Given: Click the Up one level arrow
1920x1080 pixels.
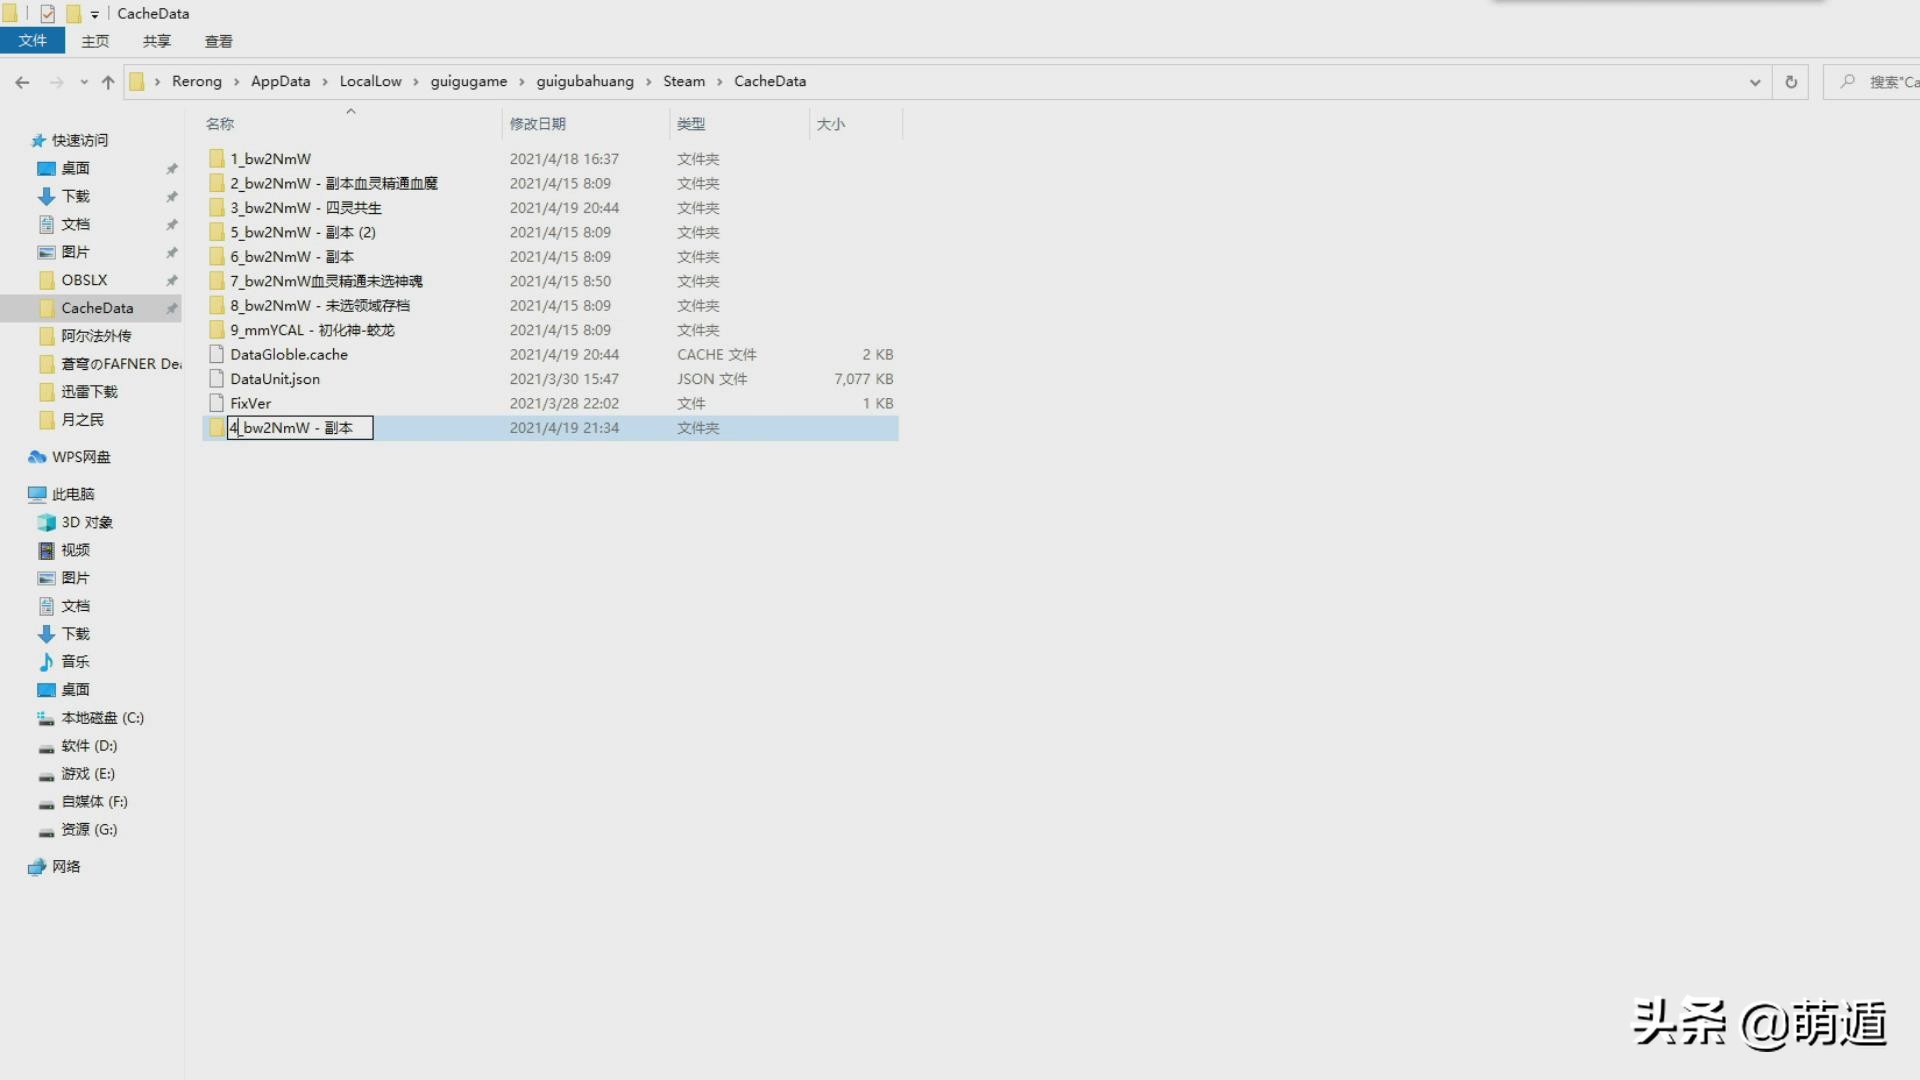Looking at the screenshot, I should tap(108, 82).
